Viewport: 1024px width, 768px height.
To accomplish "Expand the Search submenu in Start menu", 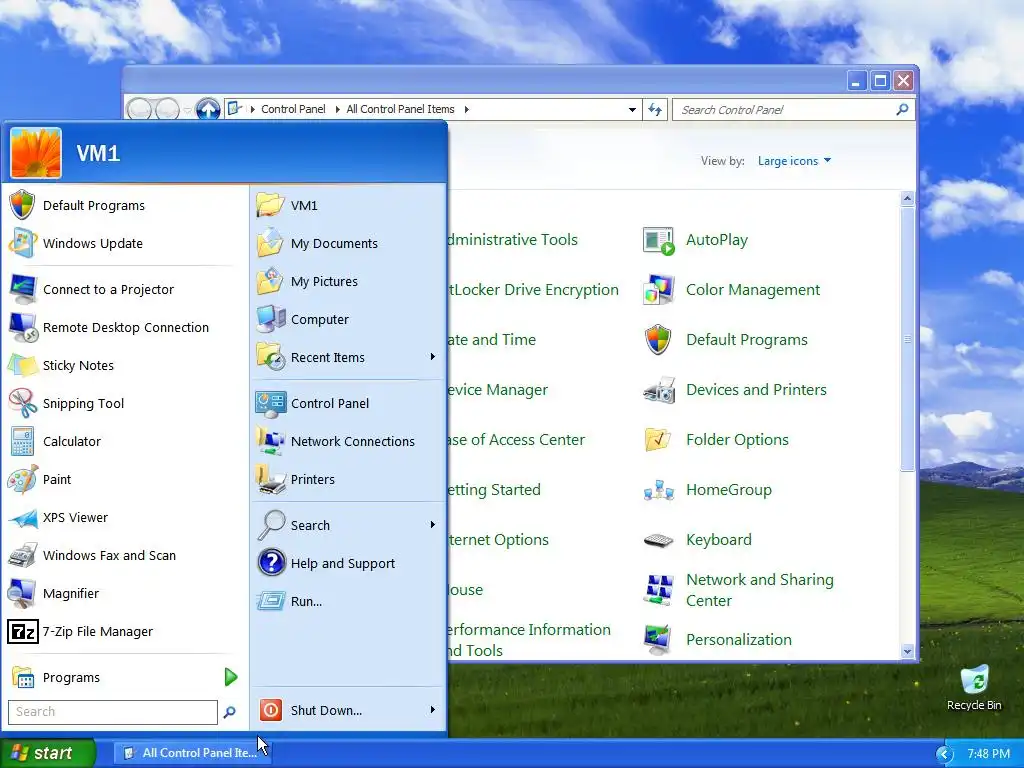I will click(432, 524).
